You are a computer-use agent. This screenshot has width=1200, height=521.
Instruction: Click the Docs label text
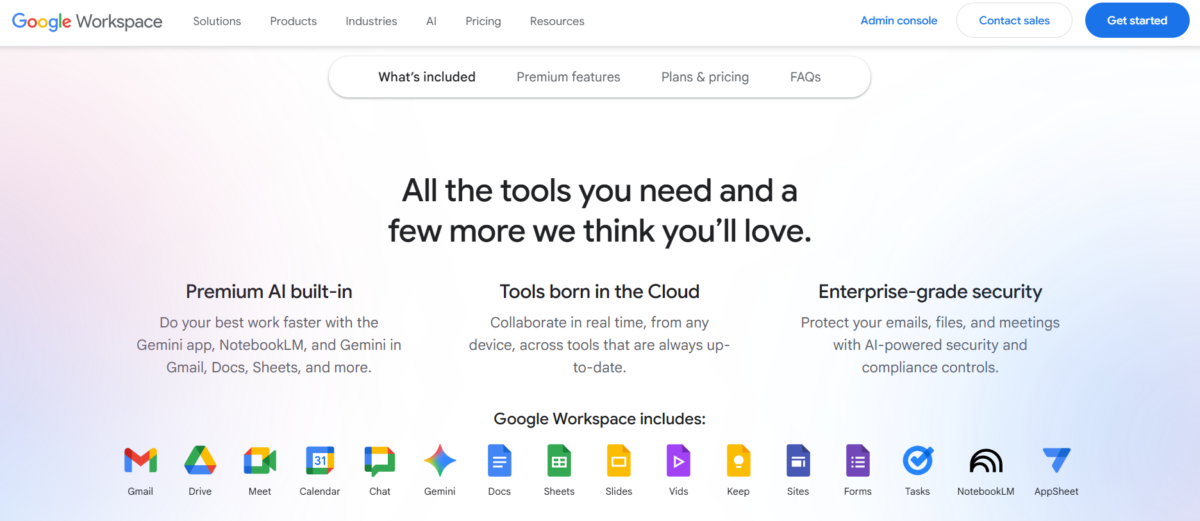[499, 491]
